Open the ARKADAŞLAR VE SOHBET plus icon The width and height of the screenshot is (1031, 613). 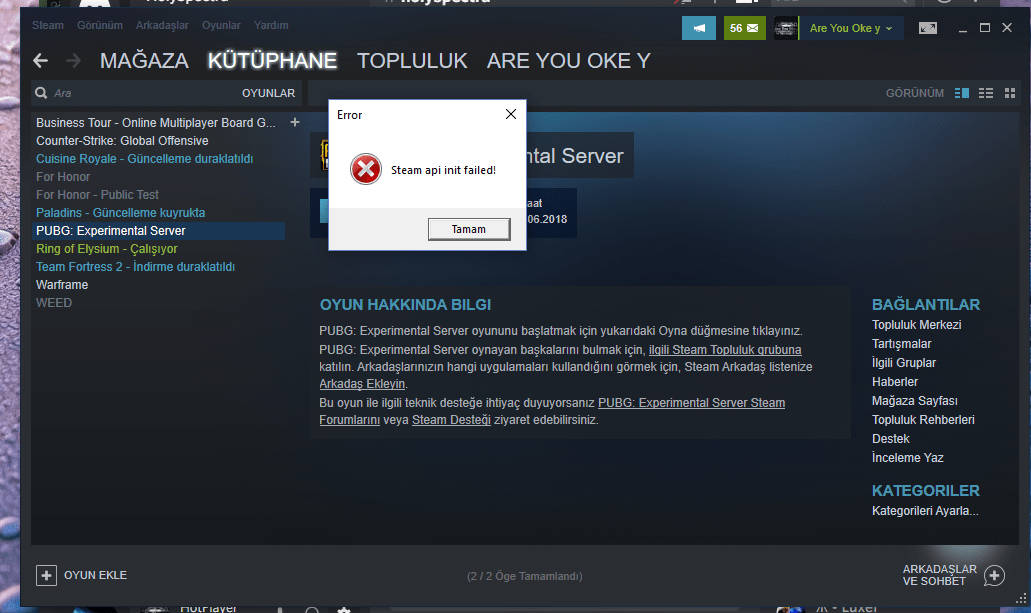click(994, 576)
